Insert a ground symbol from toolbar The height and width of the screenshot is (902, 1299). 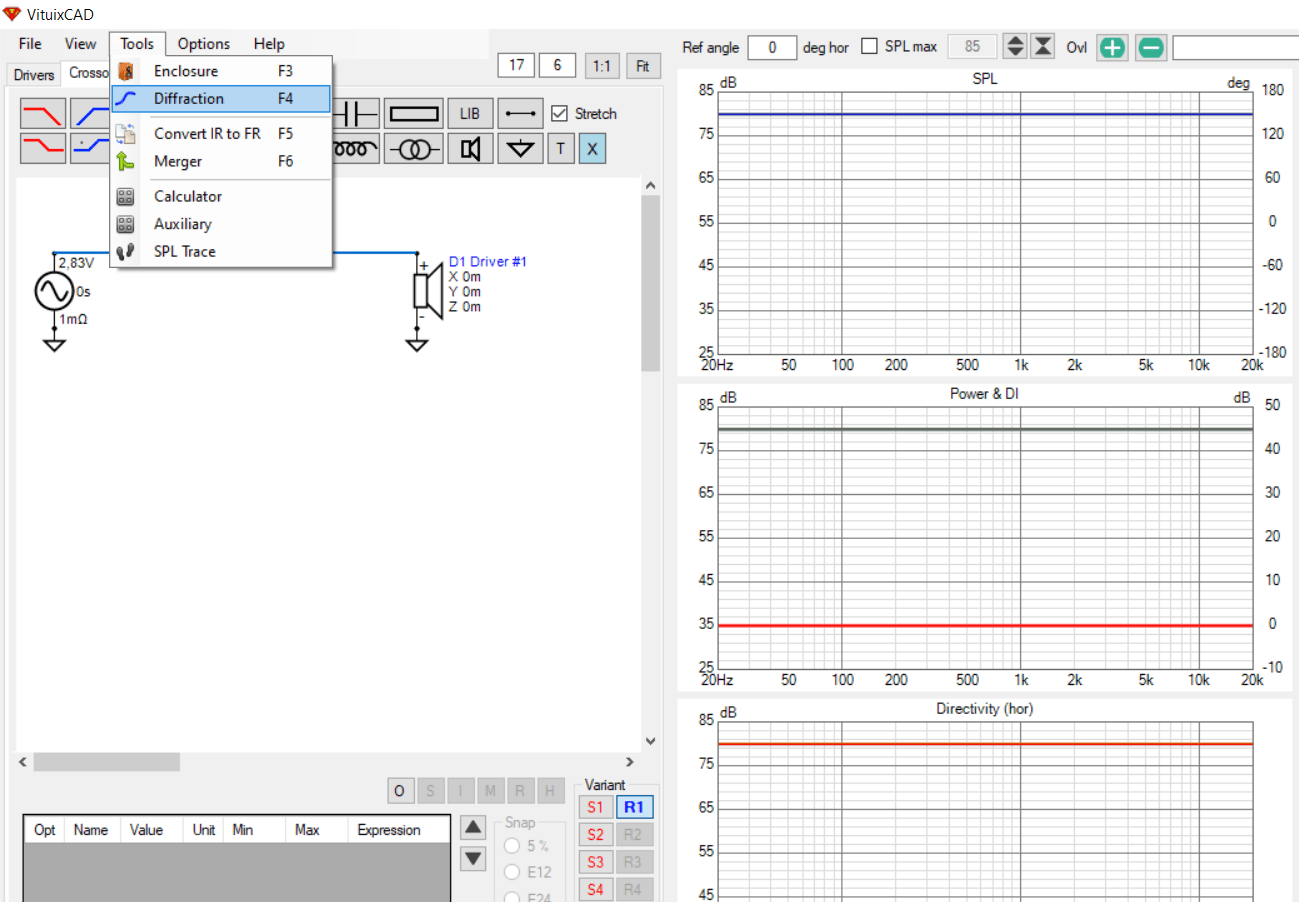pyautogui.click(x=520, y=149)
